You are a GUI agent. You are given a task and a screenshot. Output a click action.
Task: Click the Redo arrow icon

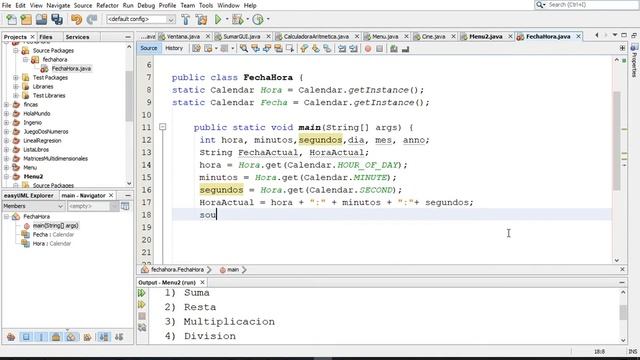(x=92, y=19)
